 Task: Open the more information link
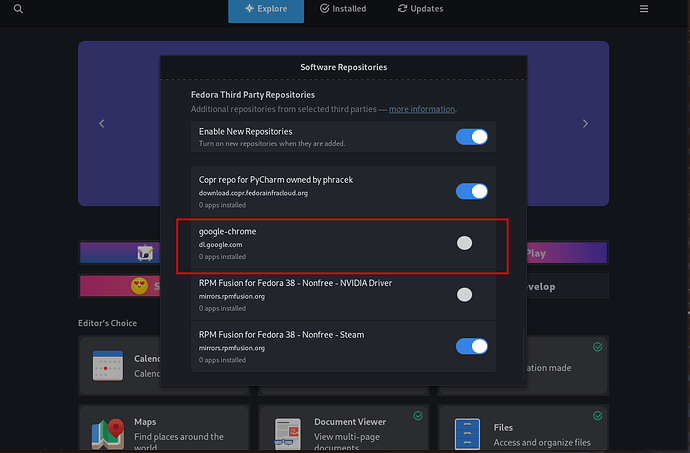422,109
